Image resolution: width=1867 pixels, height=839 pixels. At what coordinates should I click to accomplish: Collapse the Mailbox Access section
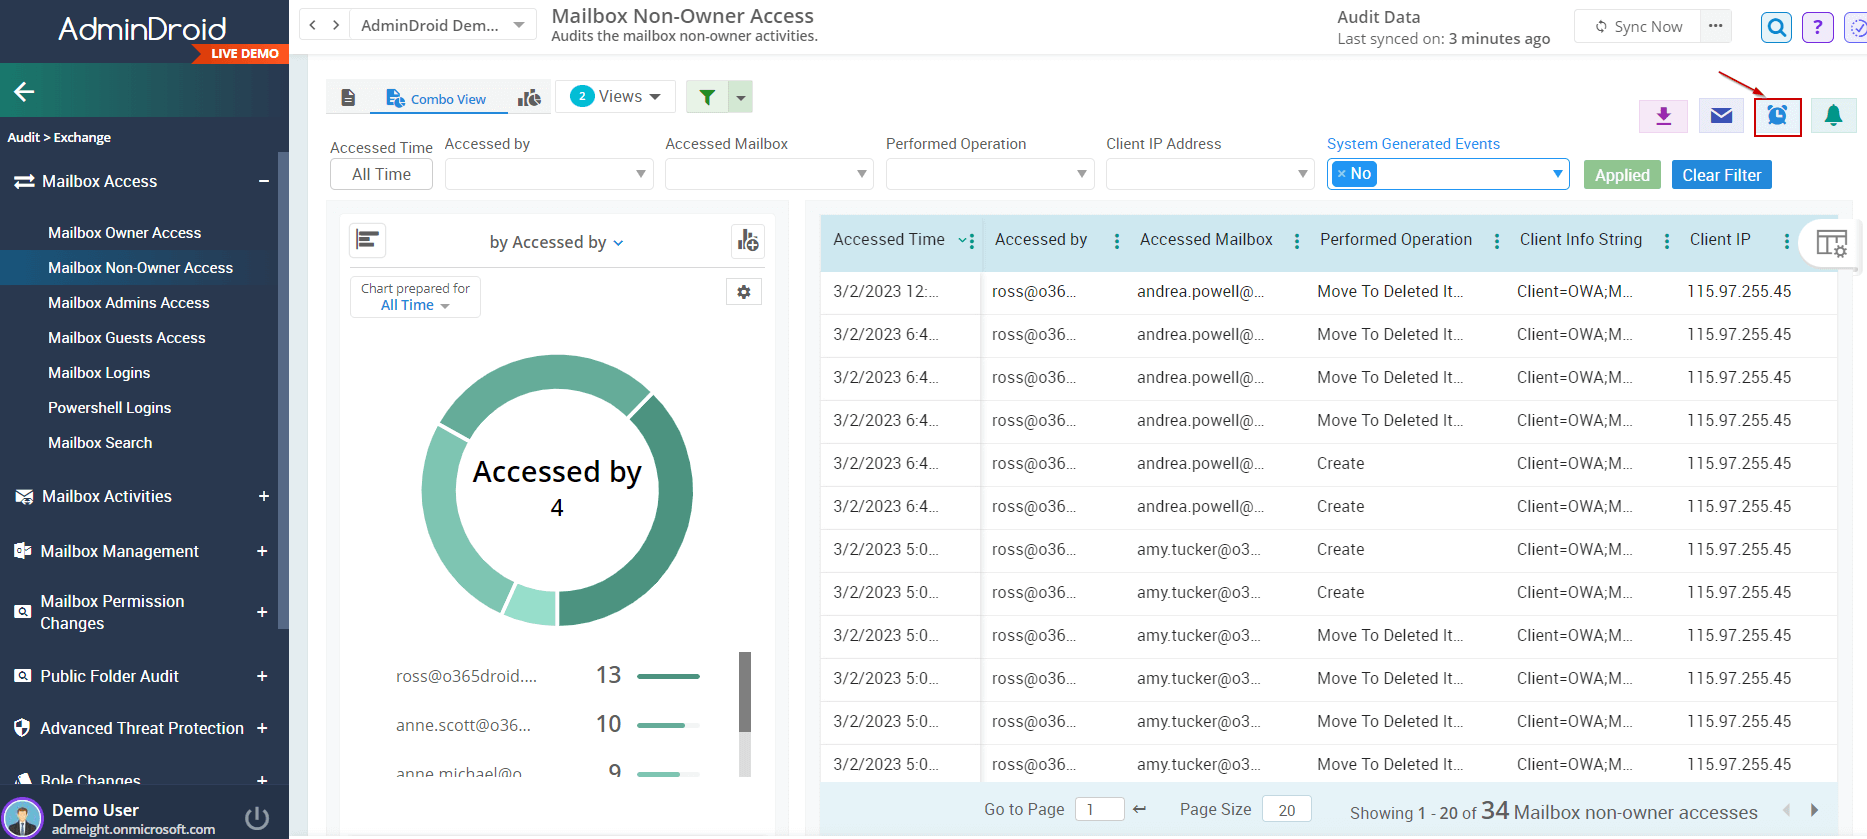pyautogui.click(x=264, y=181)
